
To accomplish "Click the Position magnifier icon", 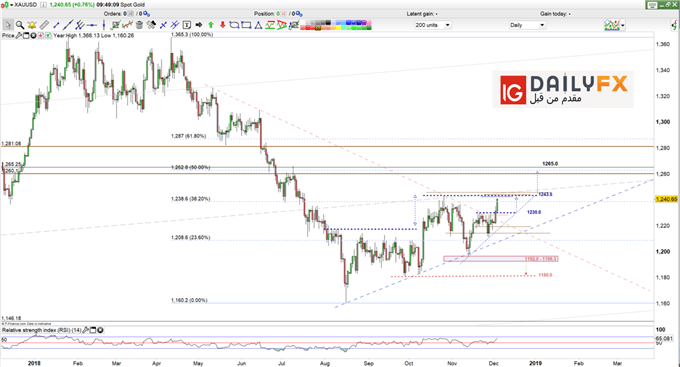I will pos(299,14).
